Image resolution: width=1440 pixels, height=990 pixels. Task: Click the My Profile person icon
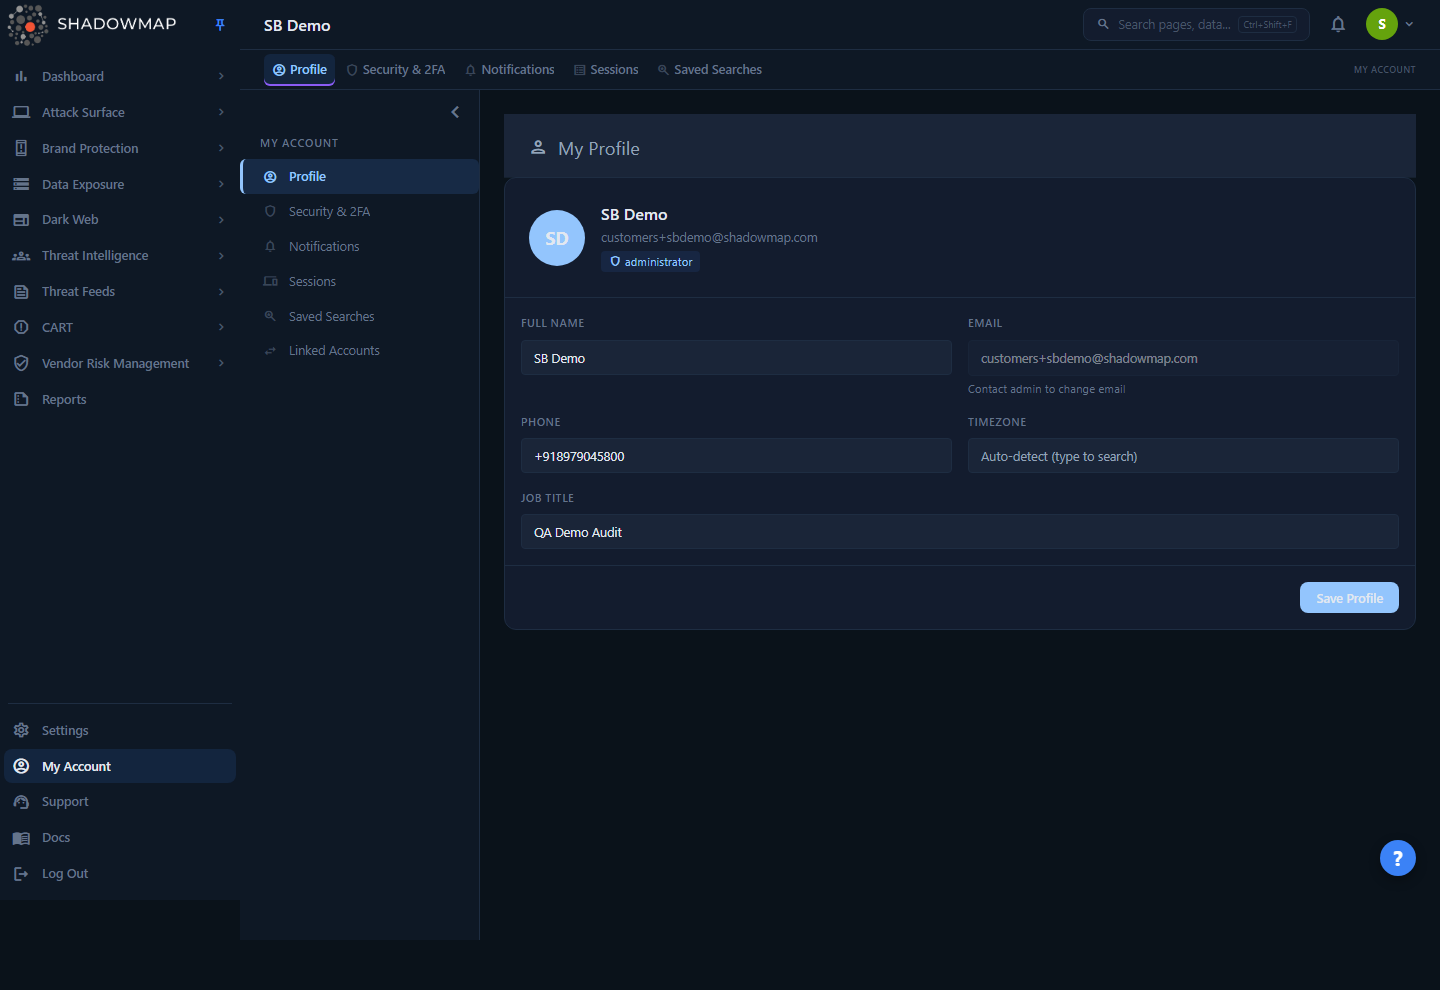point(538,148)
